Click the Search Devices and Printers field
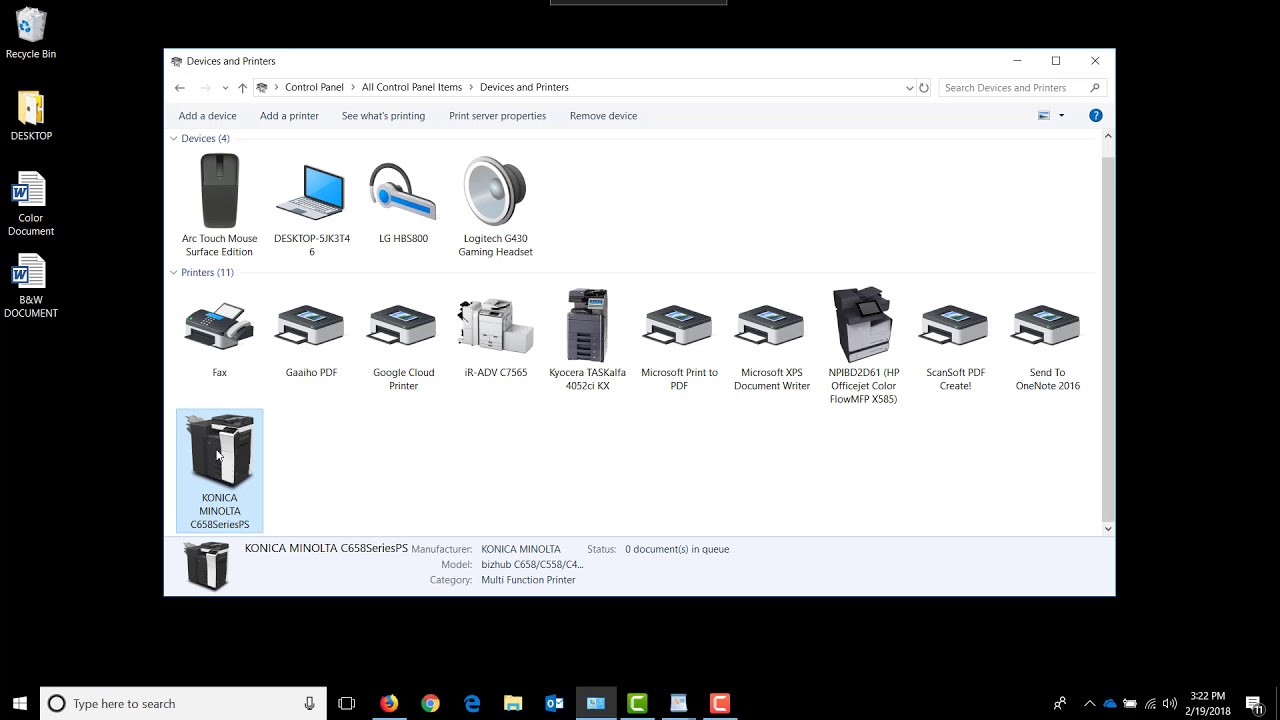 1021,88
